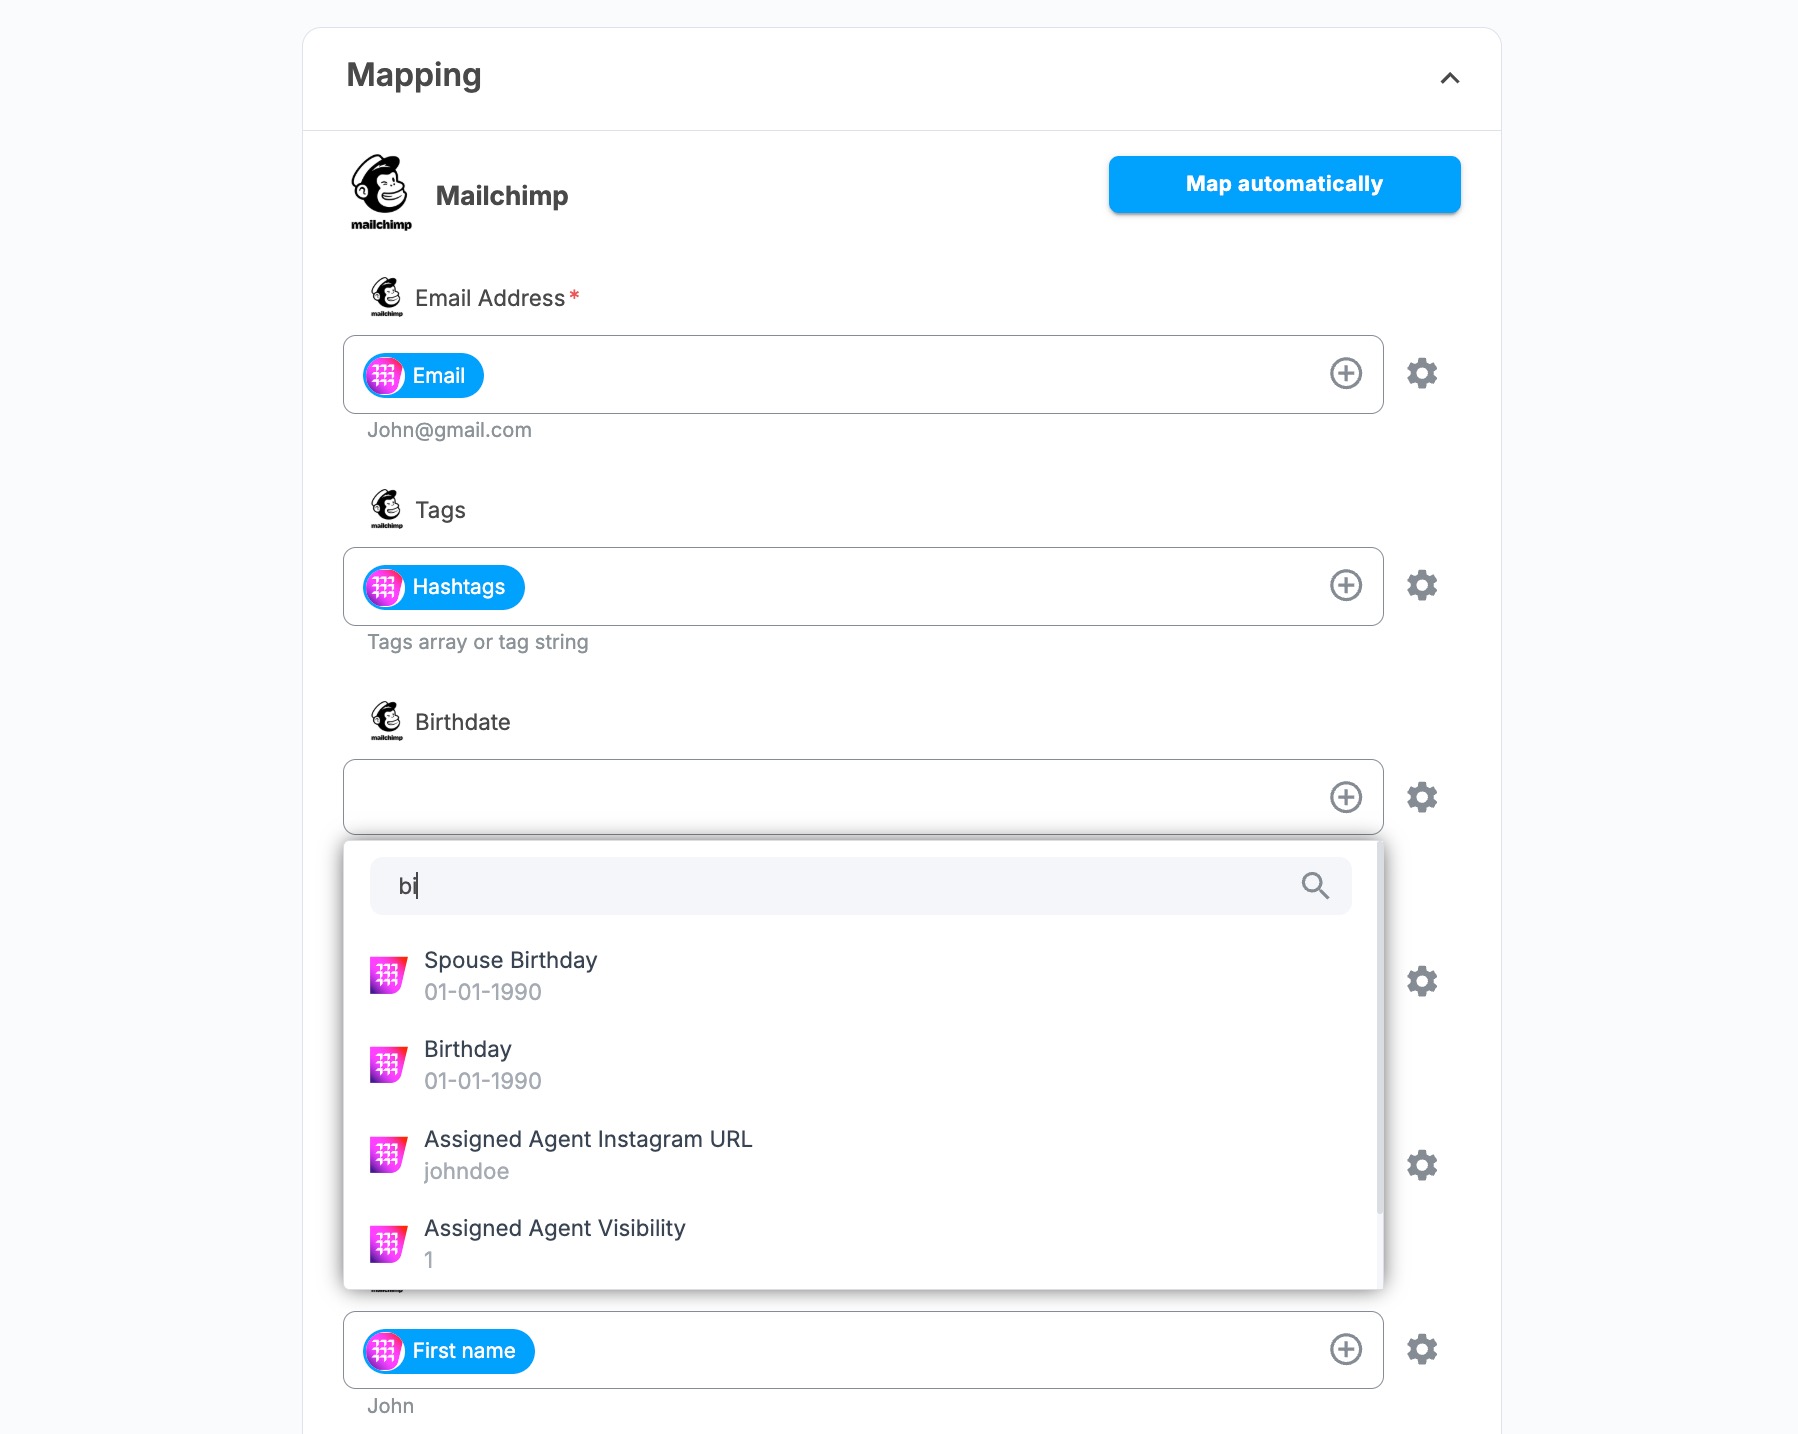
Task: Click plus icon in First name field
Action: click(1345, 1350)
